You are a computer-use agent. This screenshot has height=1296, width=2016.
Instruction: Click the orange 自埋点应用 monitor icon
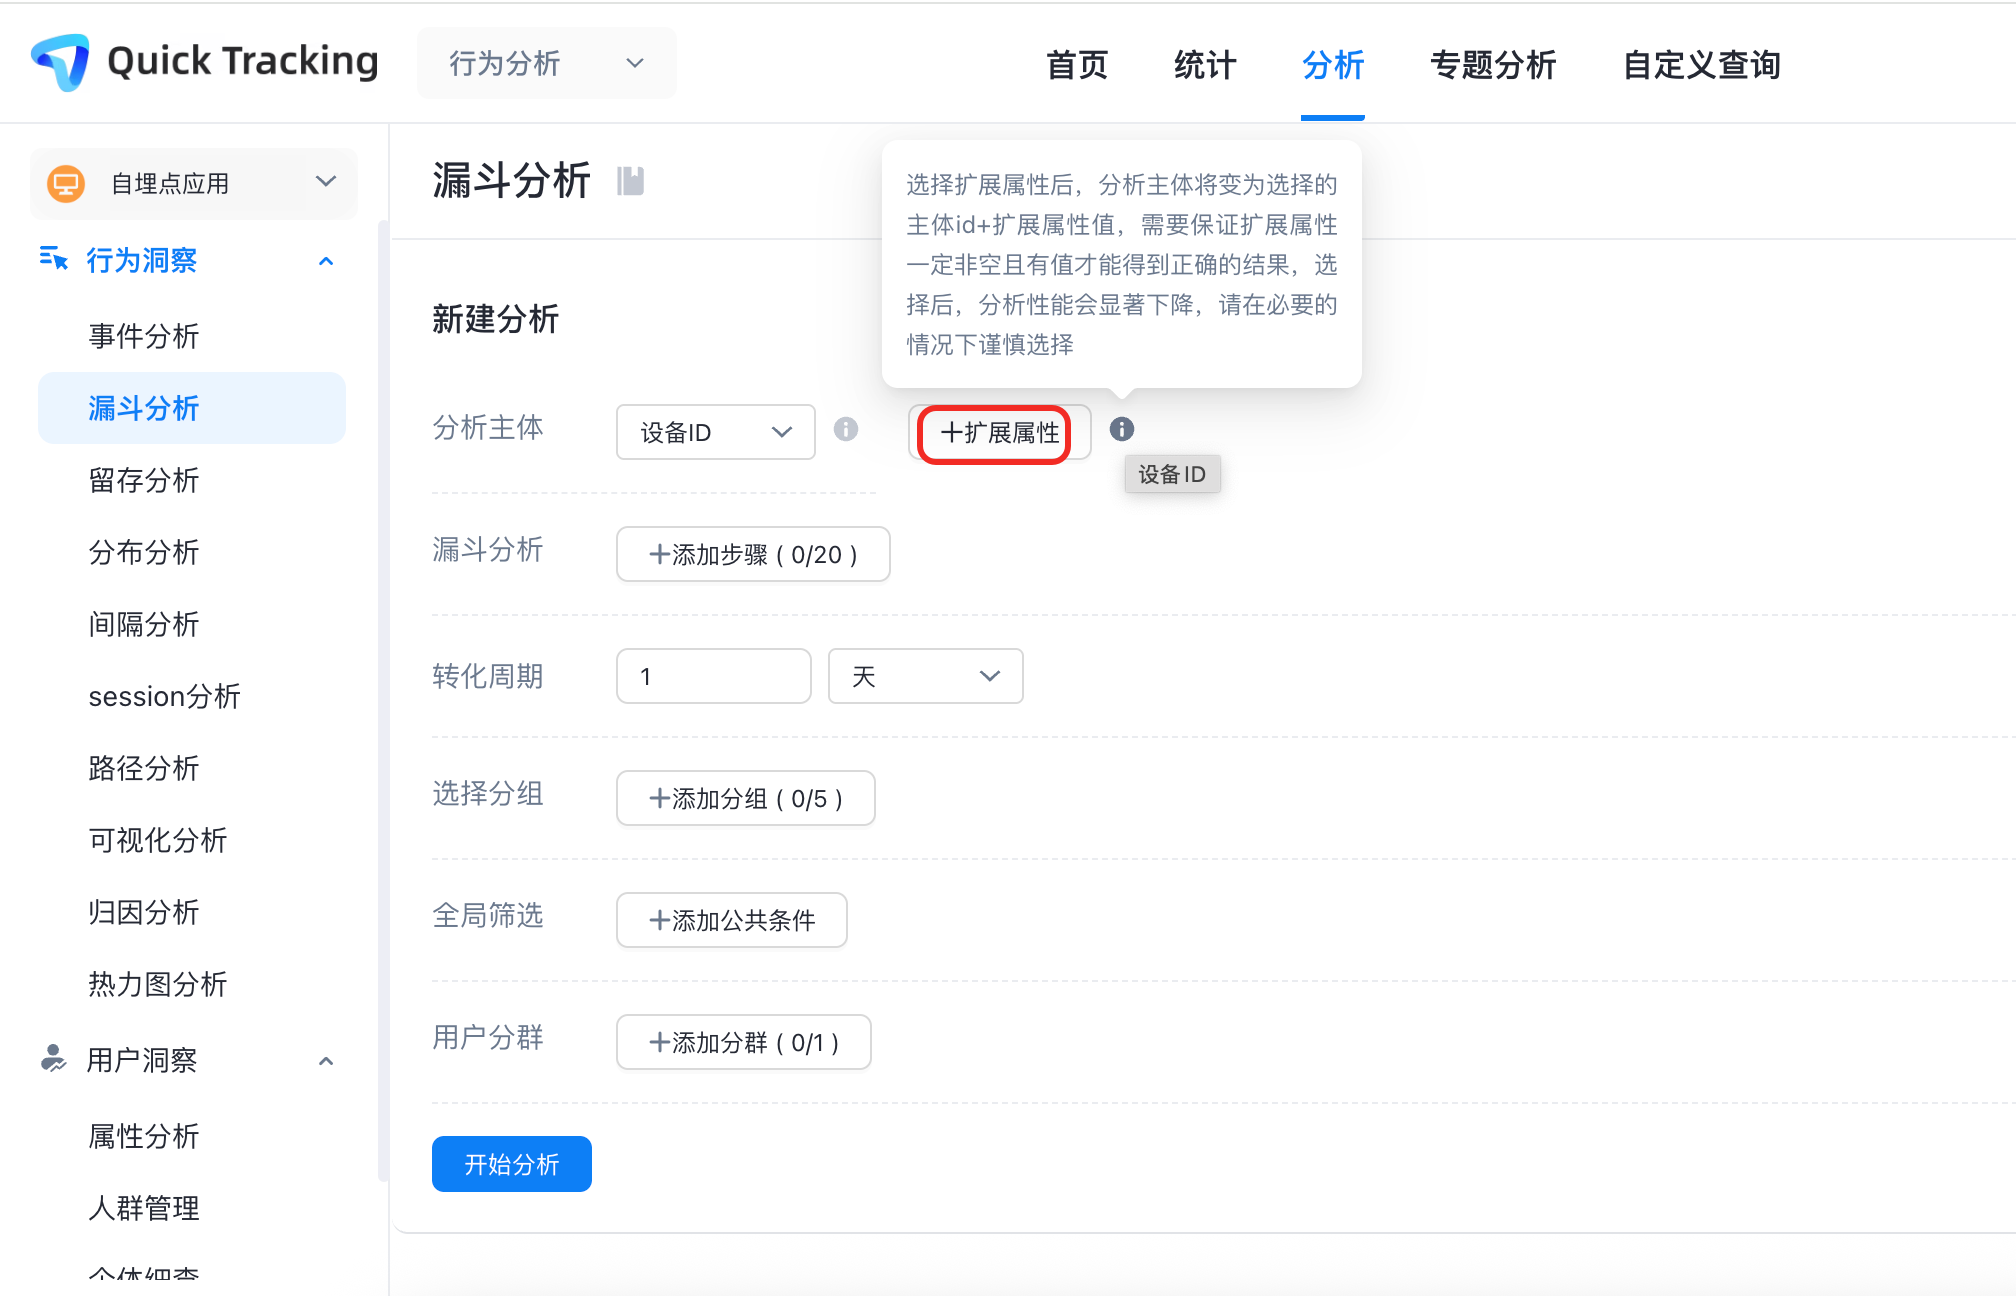point(66,183)
